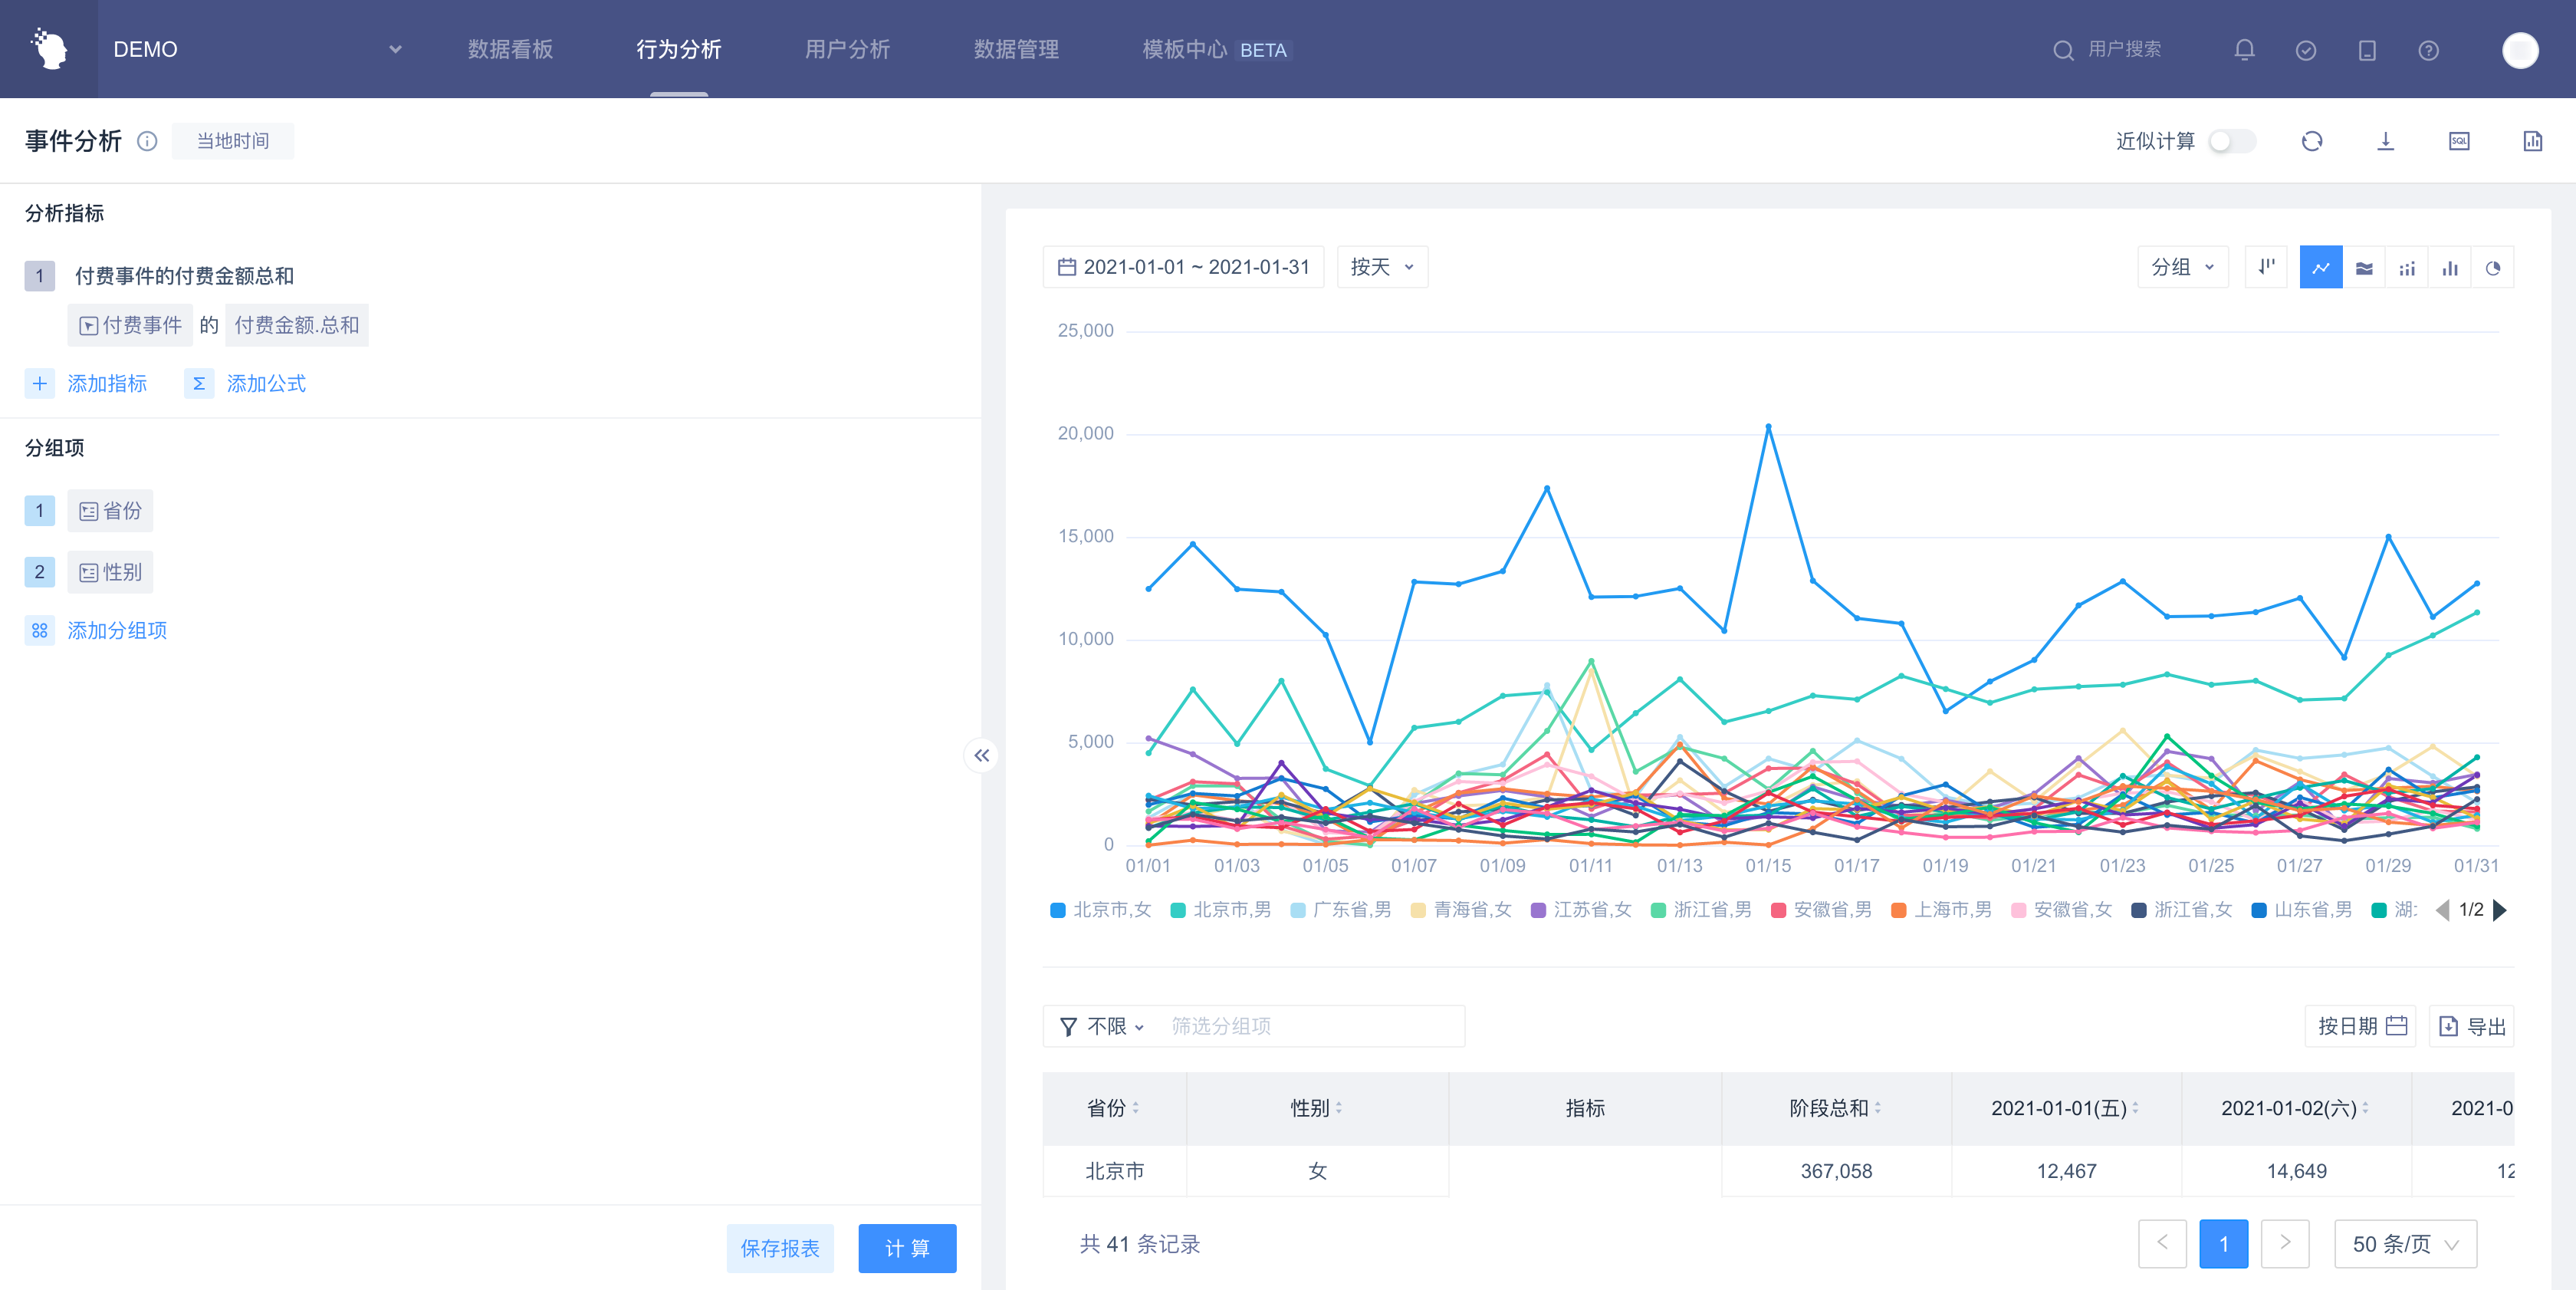Click the refresh icon in analysis header

pos(2311,141)
